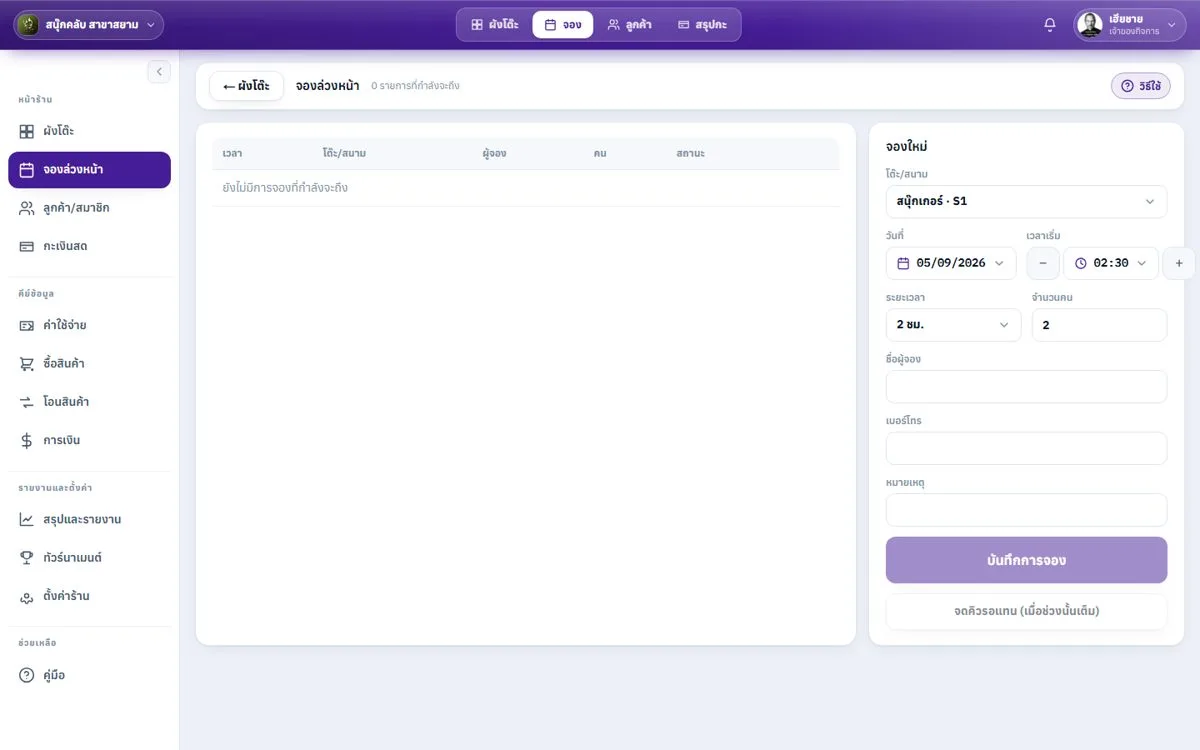Open ค่าใช้จ่าย in the sidebar
This screenshot has width=1200, height=750.
[89, 325]
